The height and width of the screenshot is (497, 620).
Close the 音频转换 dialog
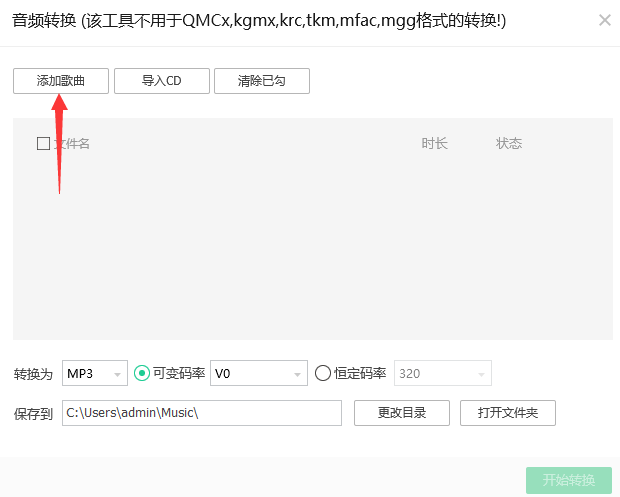605,20
